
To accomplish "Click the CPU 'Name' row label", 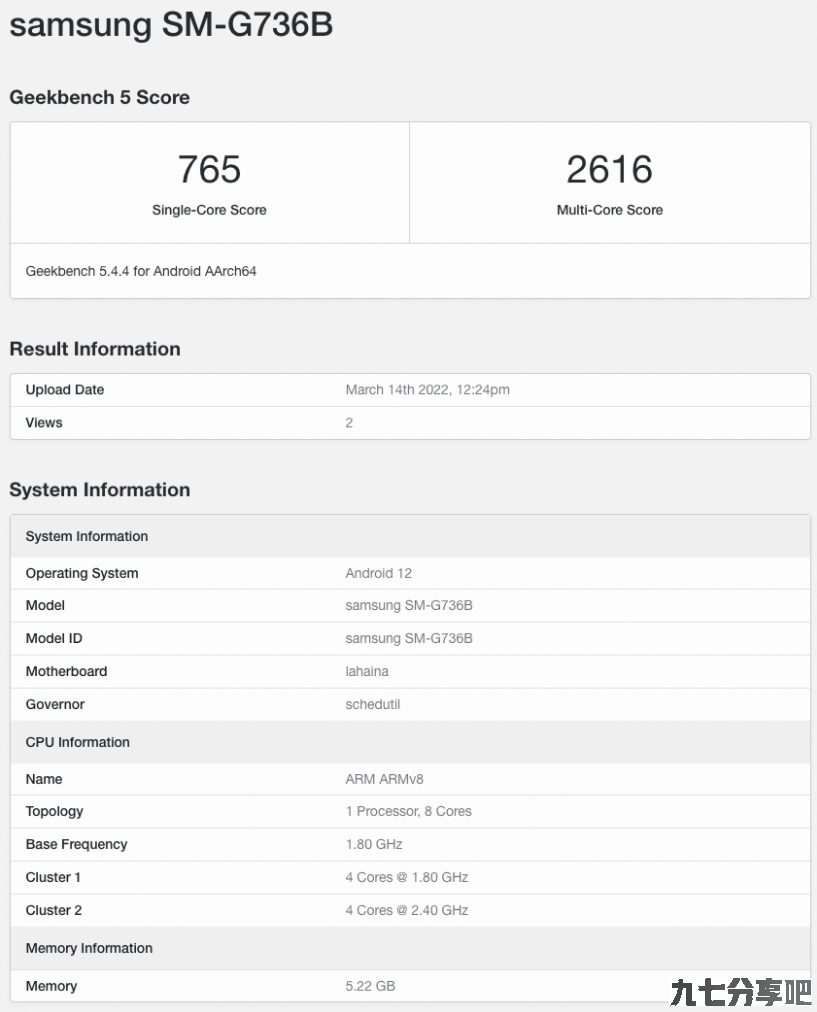I will click(44, 779).
